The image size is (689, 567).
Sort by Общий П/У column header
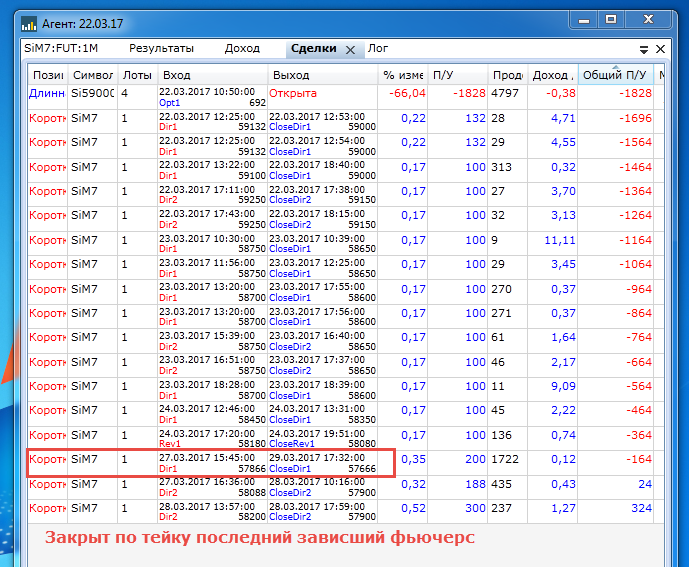(x=615, y=75)
